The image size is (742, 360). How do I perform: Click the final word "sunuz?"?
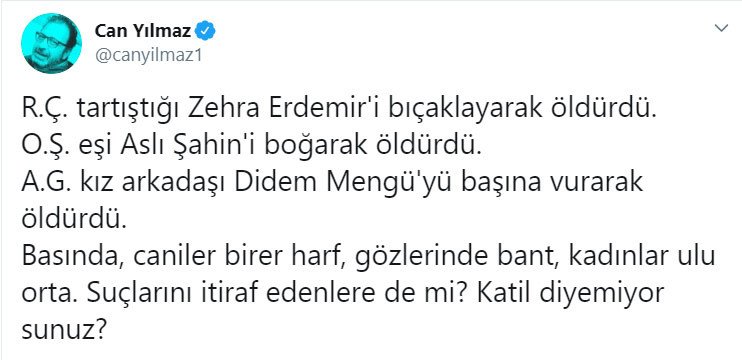coord(63,331)
